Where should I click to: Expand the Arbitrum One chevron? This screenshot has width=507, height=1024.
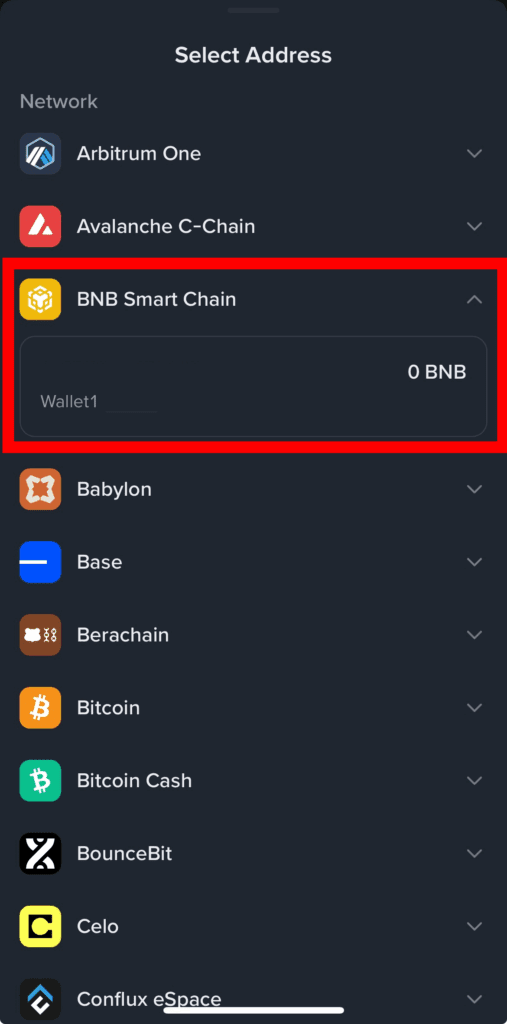474,153
